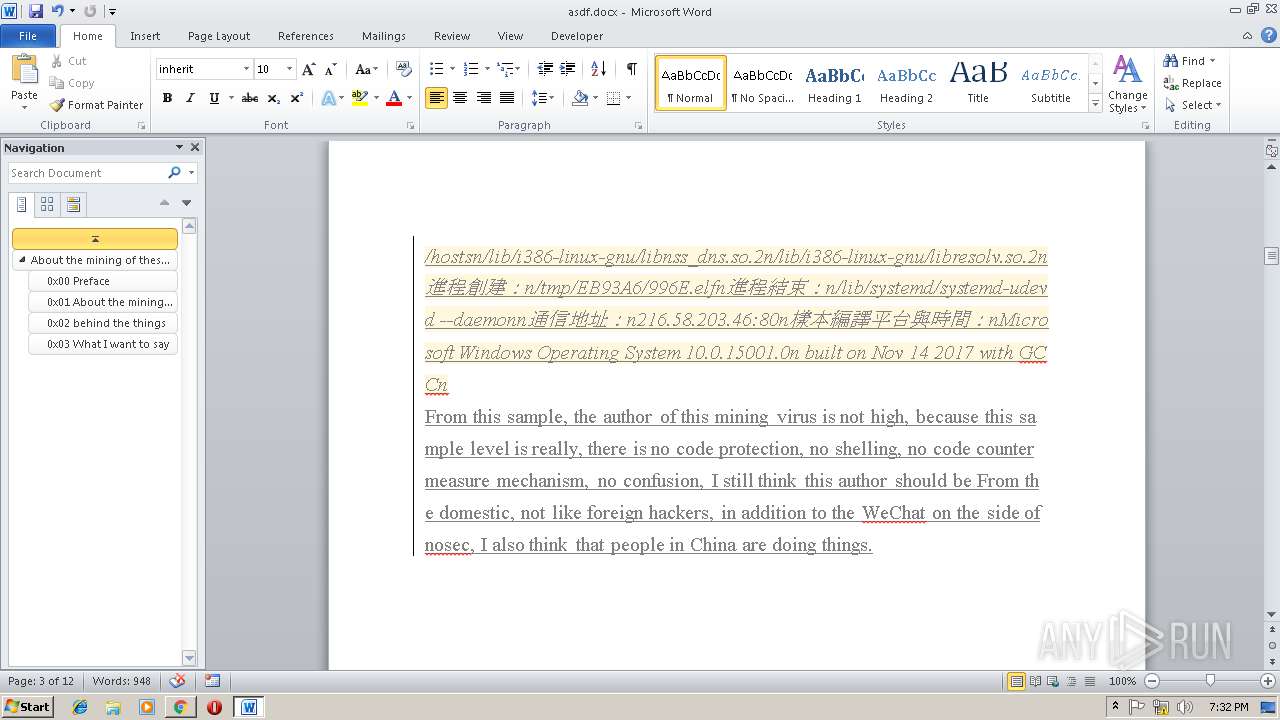Open the line spacing dropdown
The width and height of the screenshot is (1280, 720).
542,98
